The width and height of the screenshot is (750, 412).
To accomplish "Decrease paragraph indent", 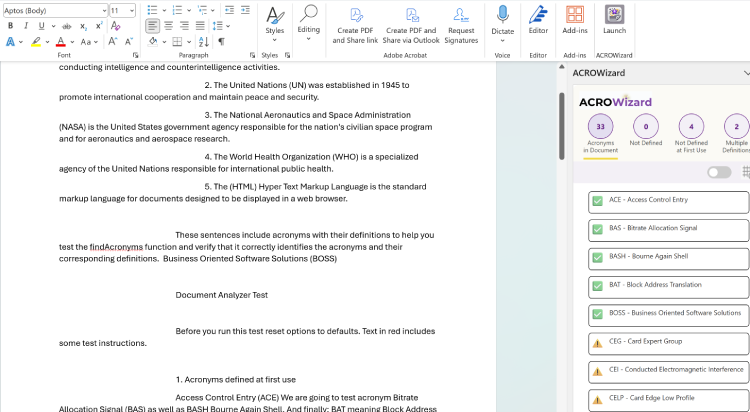I will pyautogui.click(x=230, y=10).
